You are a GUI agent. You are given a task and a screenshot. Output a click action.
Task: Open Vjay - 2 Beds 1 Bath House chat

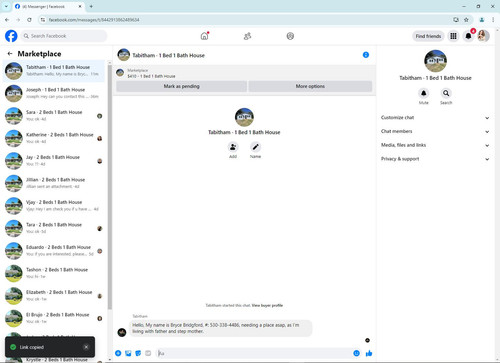click(54, 206)
